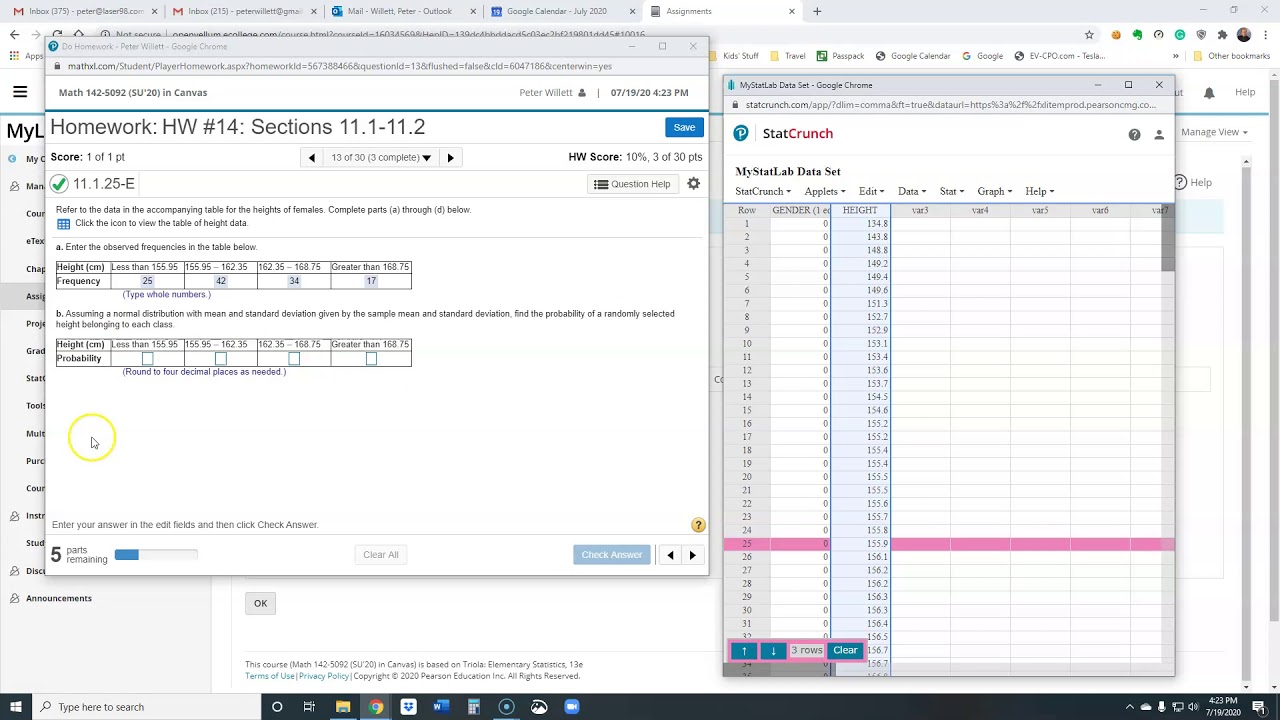
Task: Open homework settings gear icon
Action: [693, 184]
